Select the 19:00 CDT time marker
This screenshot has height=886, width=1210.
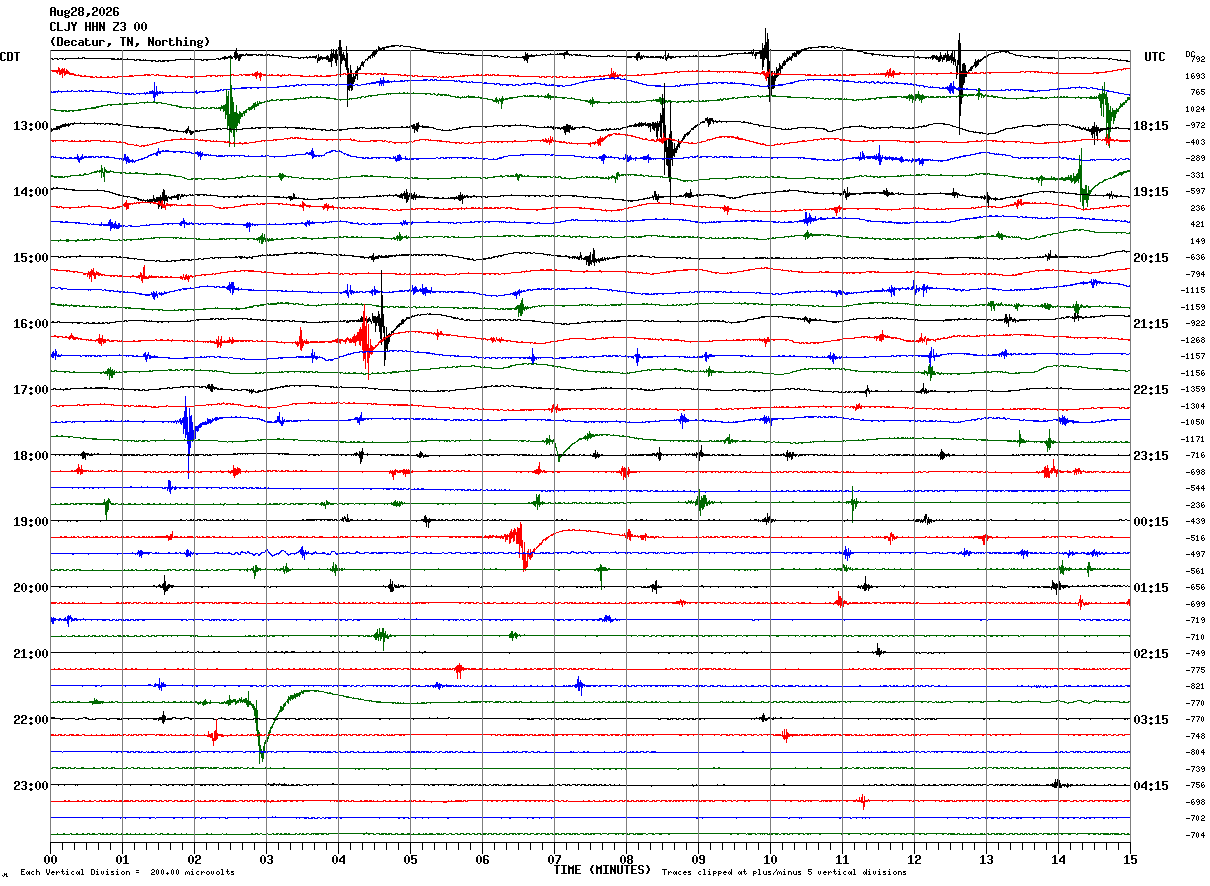(x=30, y=522)
